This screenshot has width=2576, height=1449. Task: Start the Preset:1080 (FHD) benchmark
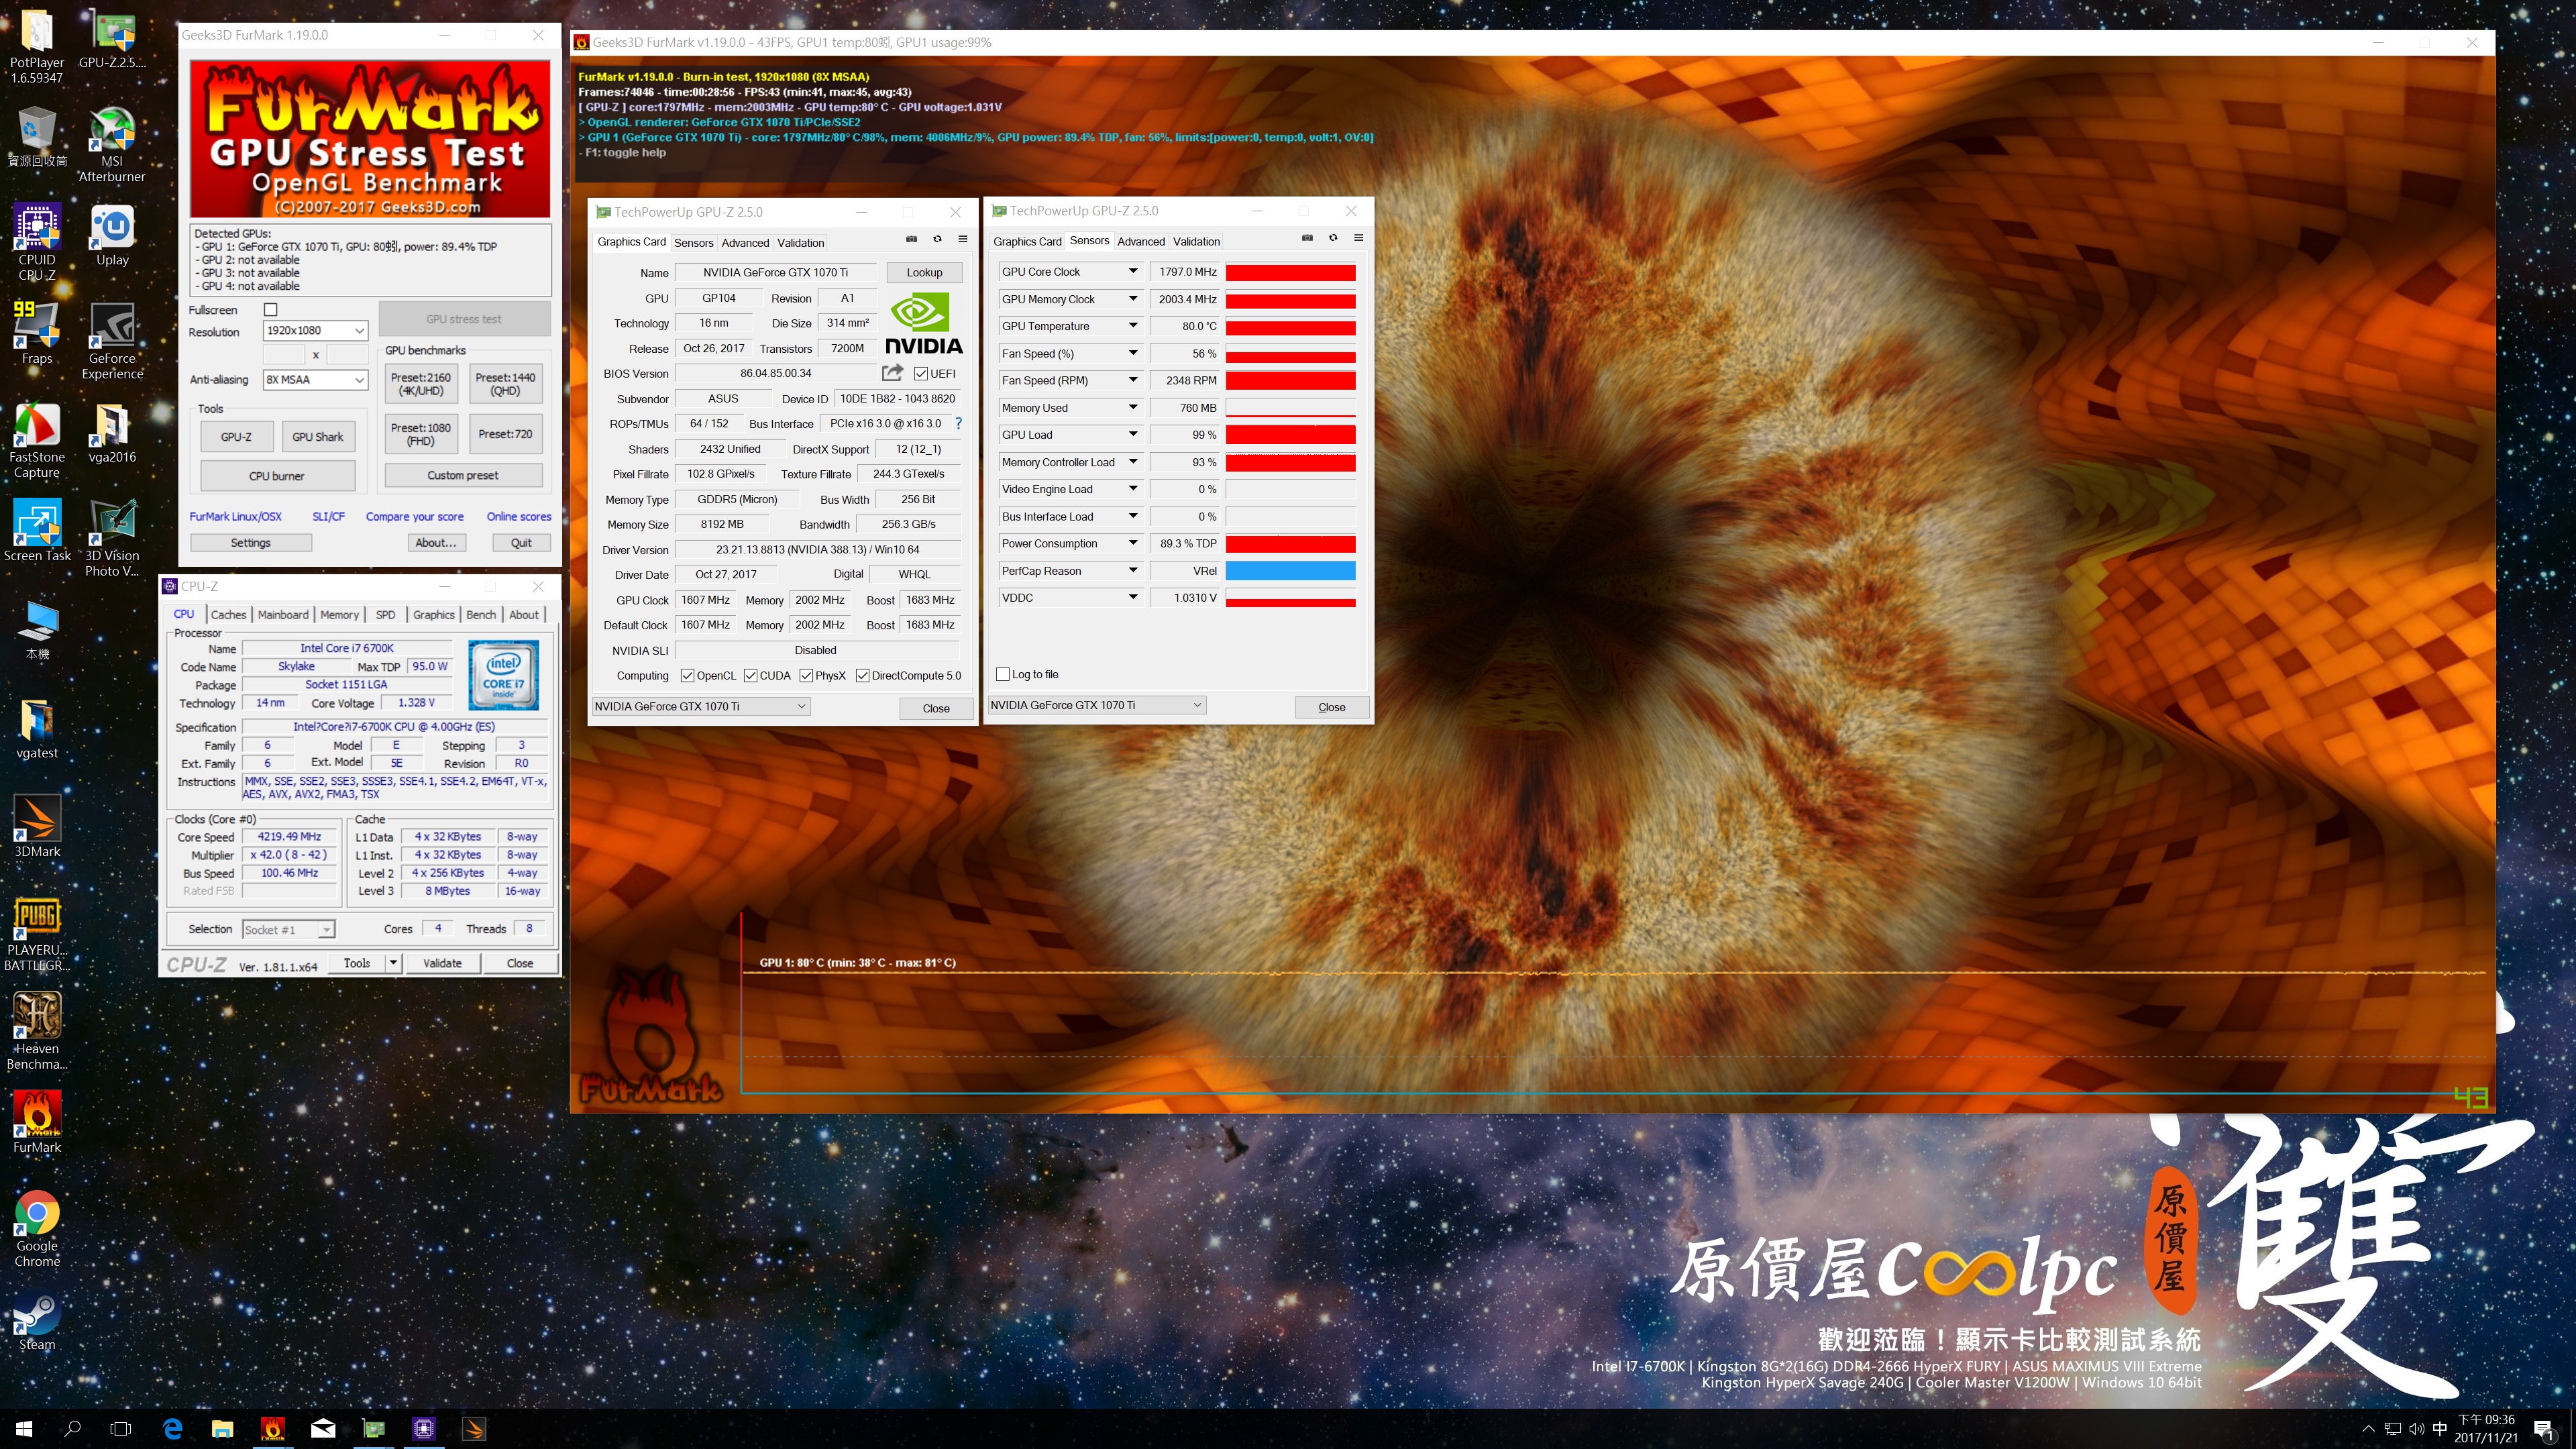[x=421, y=434]
